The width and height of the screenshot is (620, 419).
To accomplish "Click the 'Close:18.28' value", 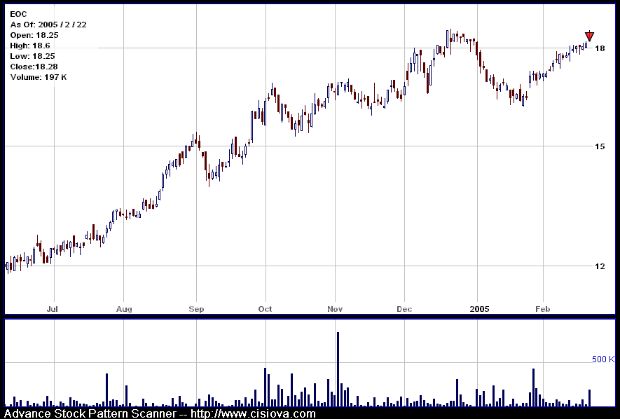I will click(x=34, y=67).
